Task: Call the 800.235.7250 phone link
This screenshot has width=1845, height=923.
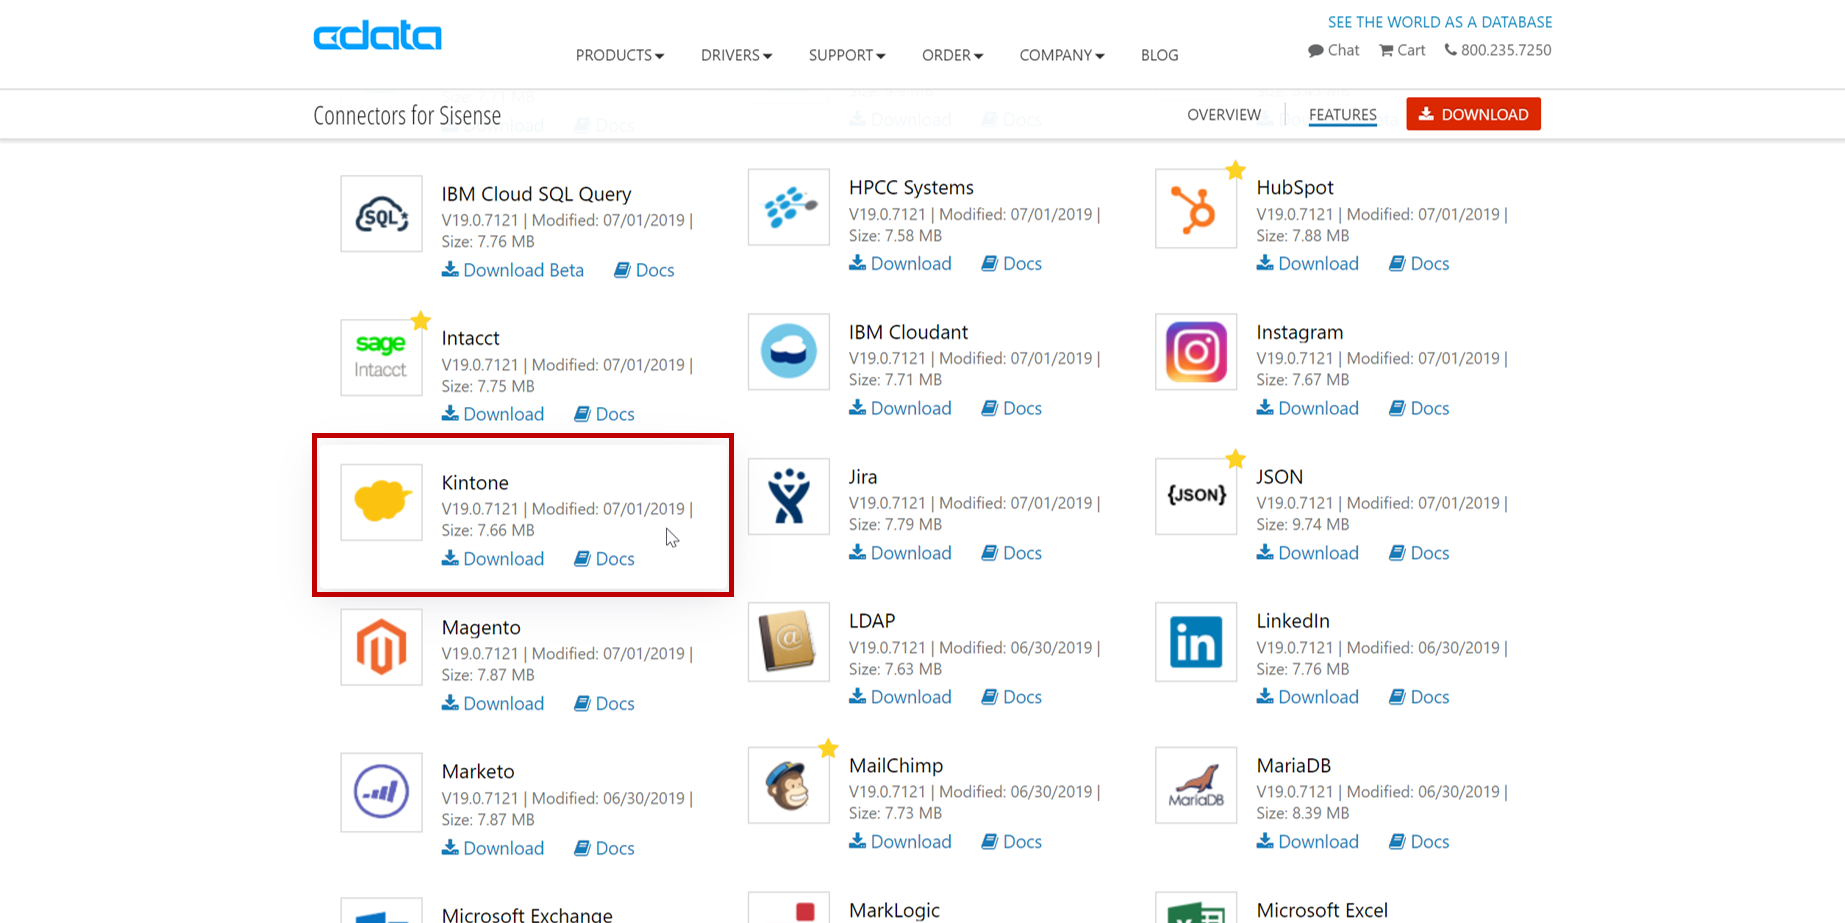Action: click(x=1498, y=50)
